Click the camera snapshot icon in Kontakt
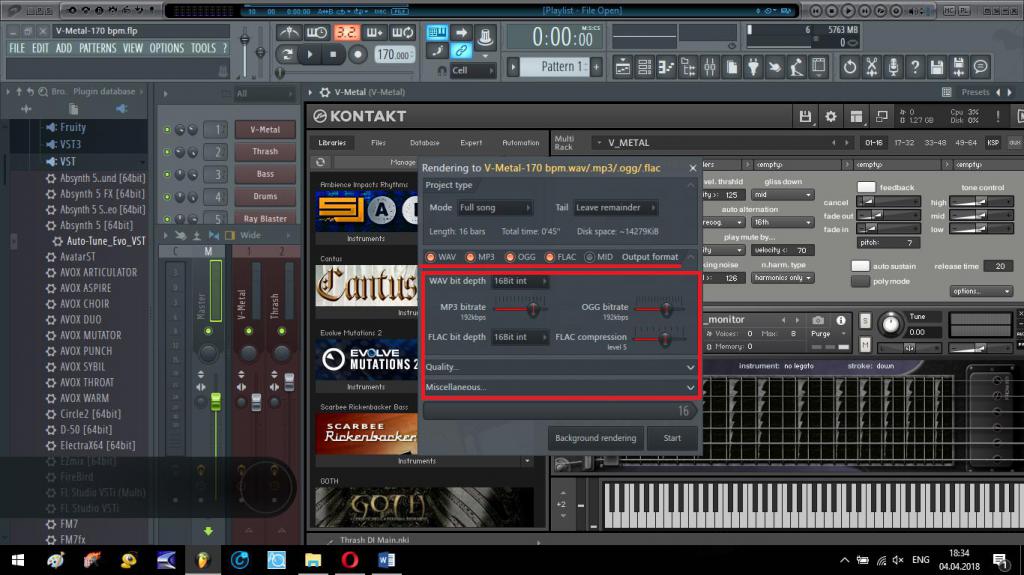 click(x=818, y=320)
